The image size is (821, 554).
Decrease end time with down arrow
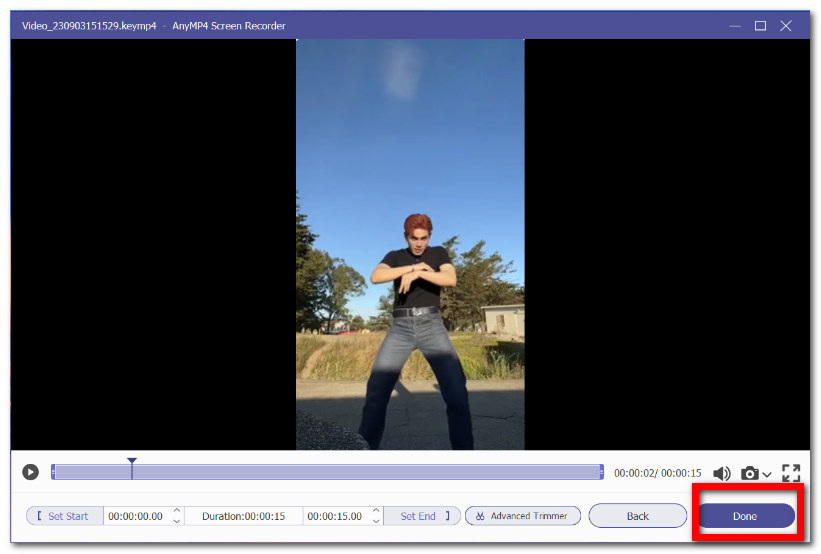pos(376,521)
